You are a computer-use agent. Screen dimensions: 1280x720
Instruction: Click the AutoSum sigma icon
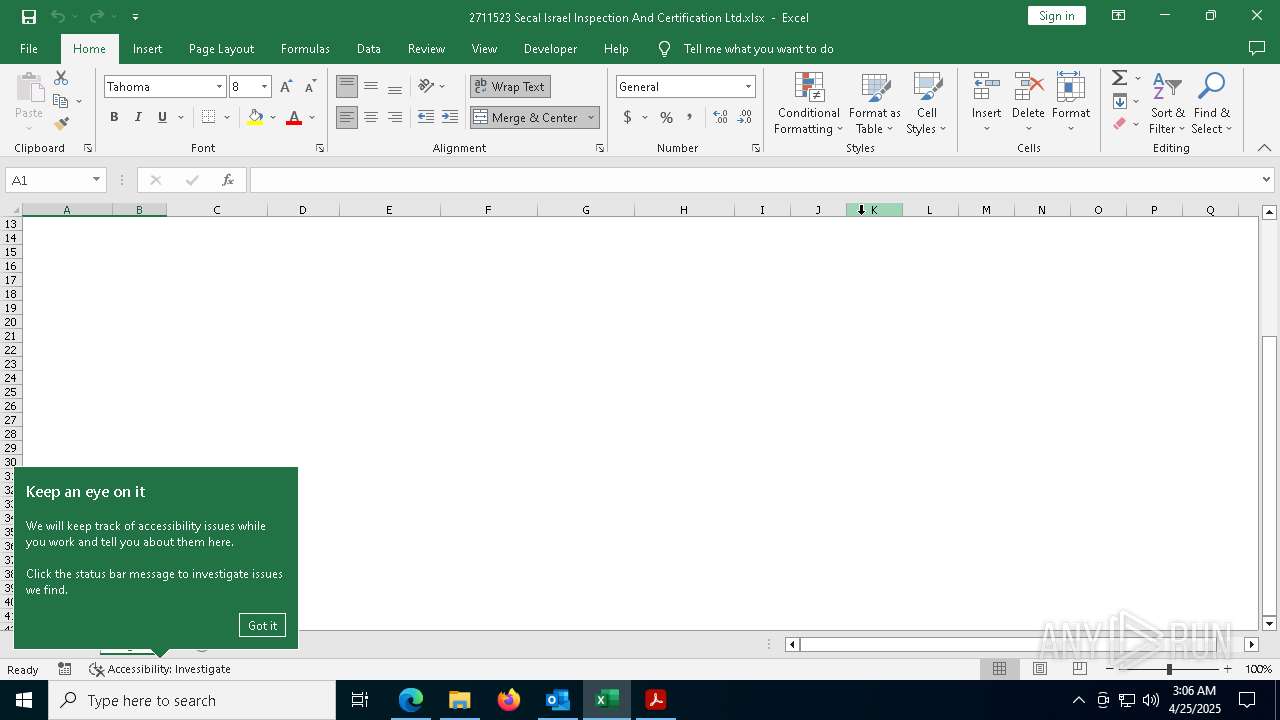(1120, 78)
